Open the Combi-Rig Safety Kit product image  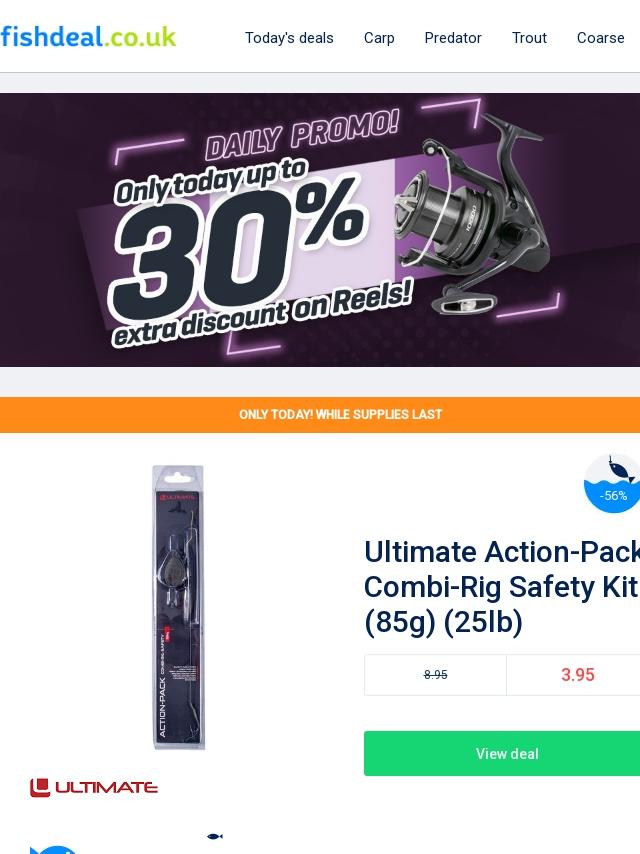178,607
